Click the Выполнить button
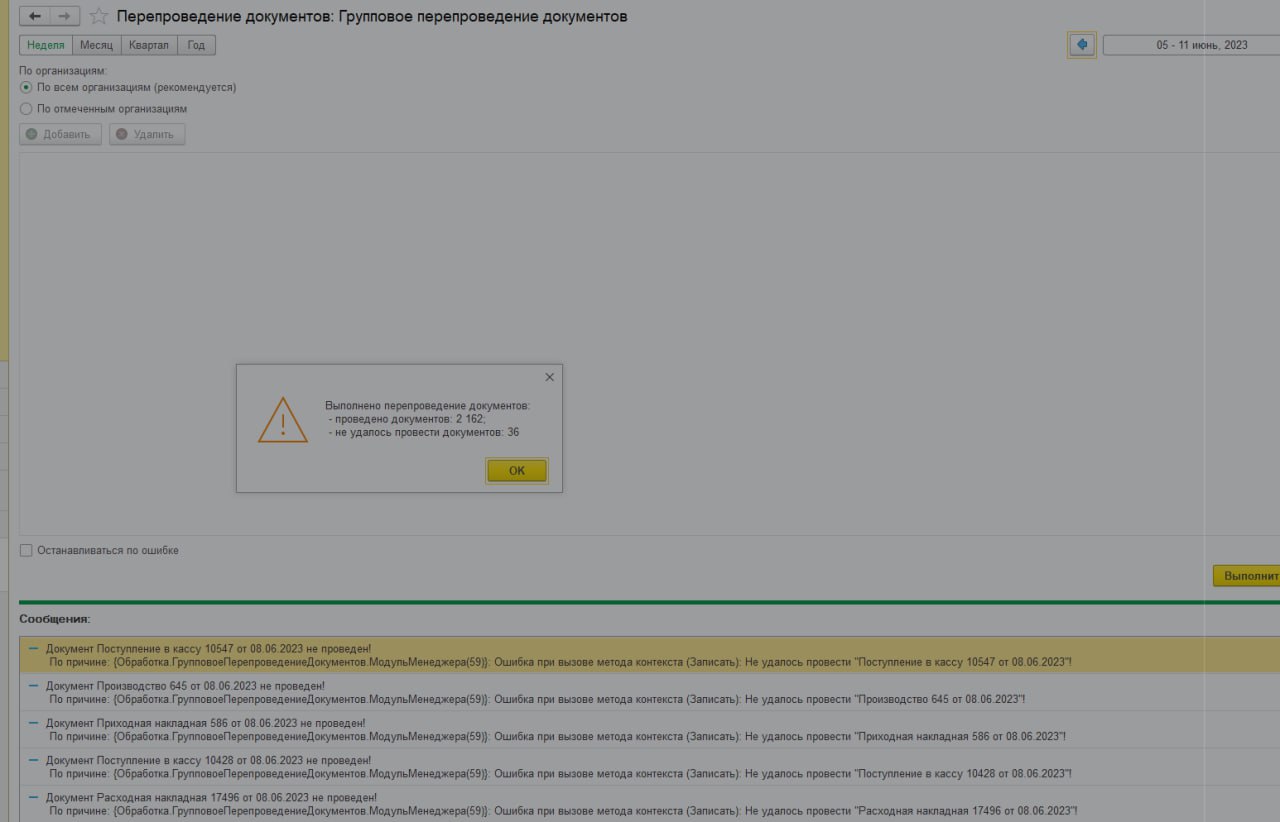 tap(1248, 576)
